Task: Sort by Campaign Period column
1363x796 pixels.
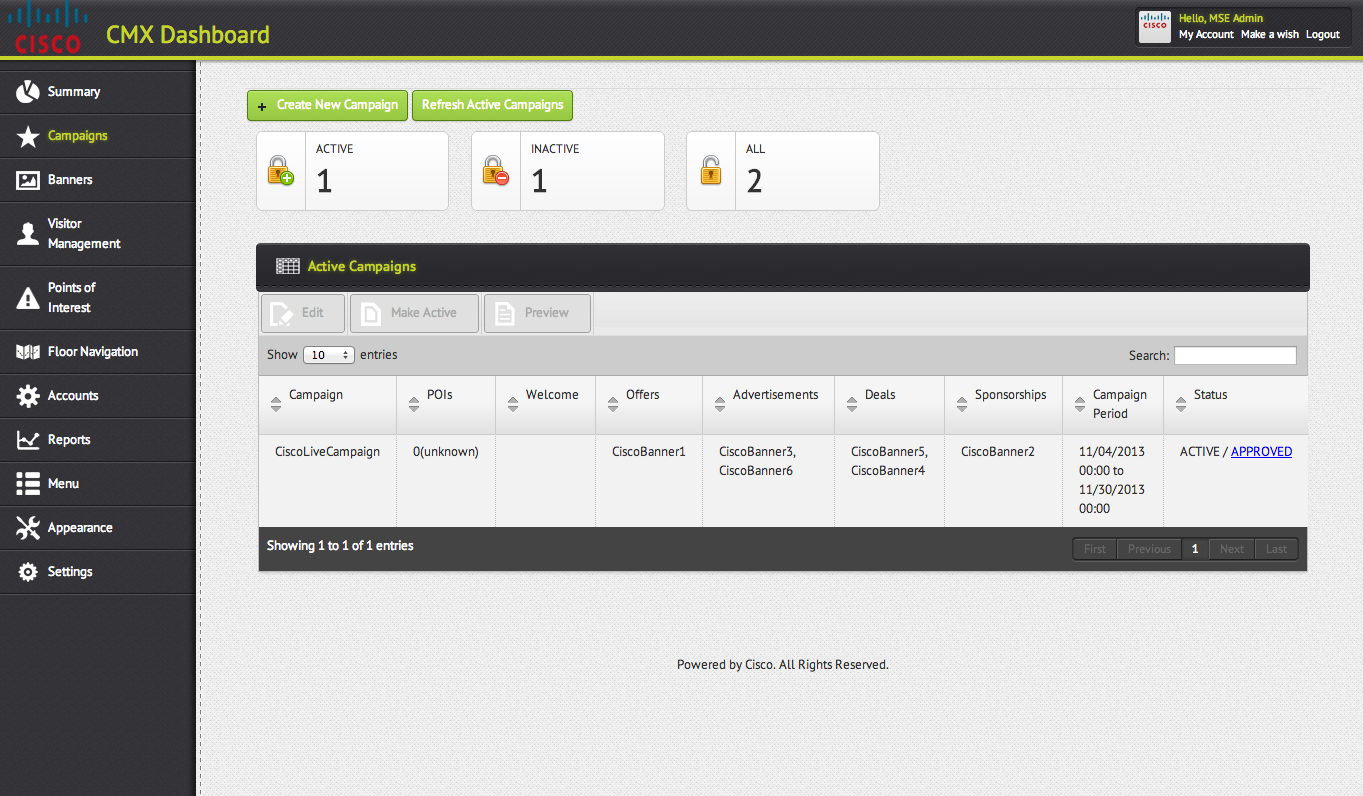Action: (x=1119, y=404)
